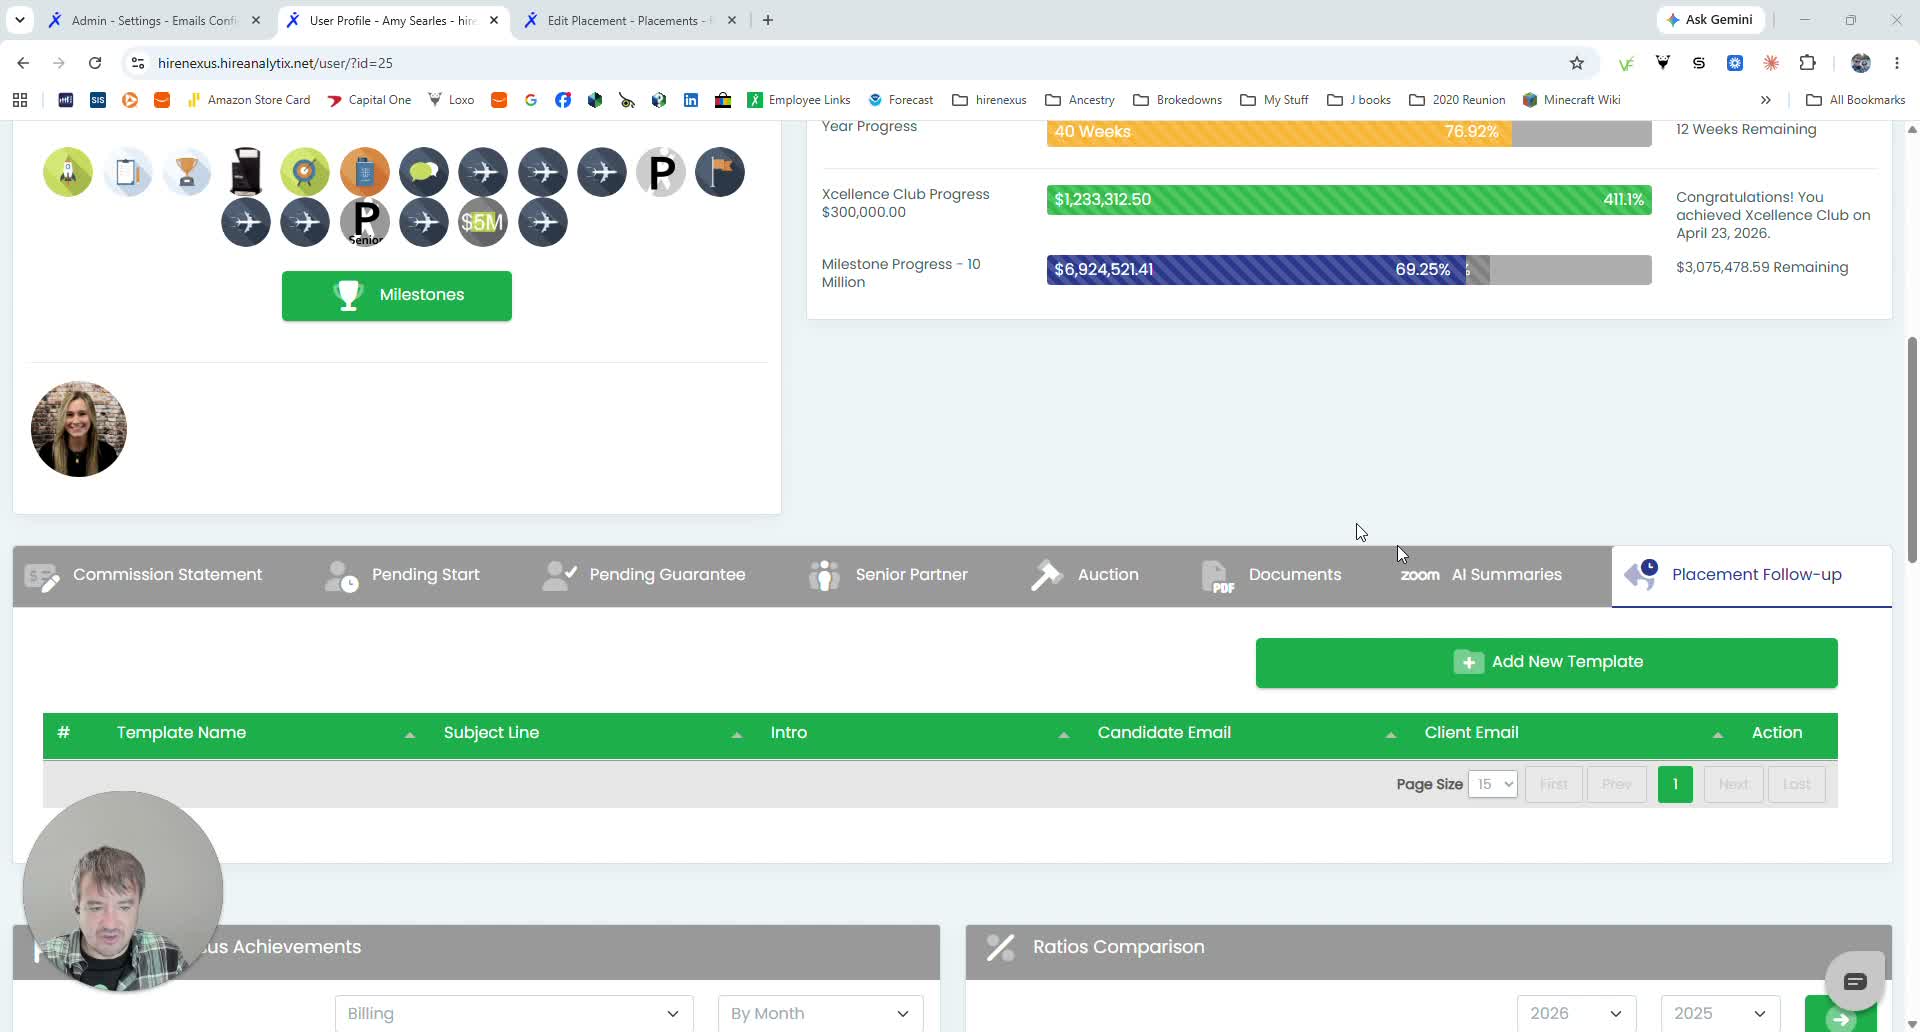Open the Documents tab

tap(1271, 575)
